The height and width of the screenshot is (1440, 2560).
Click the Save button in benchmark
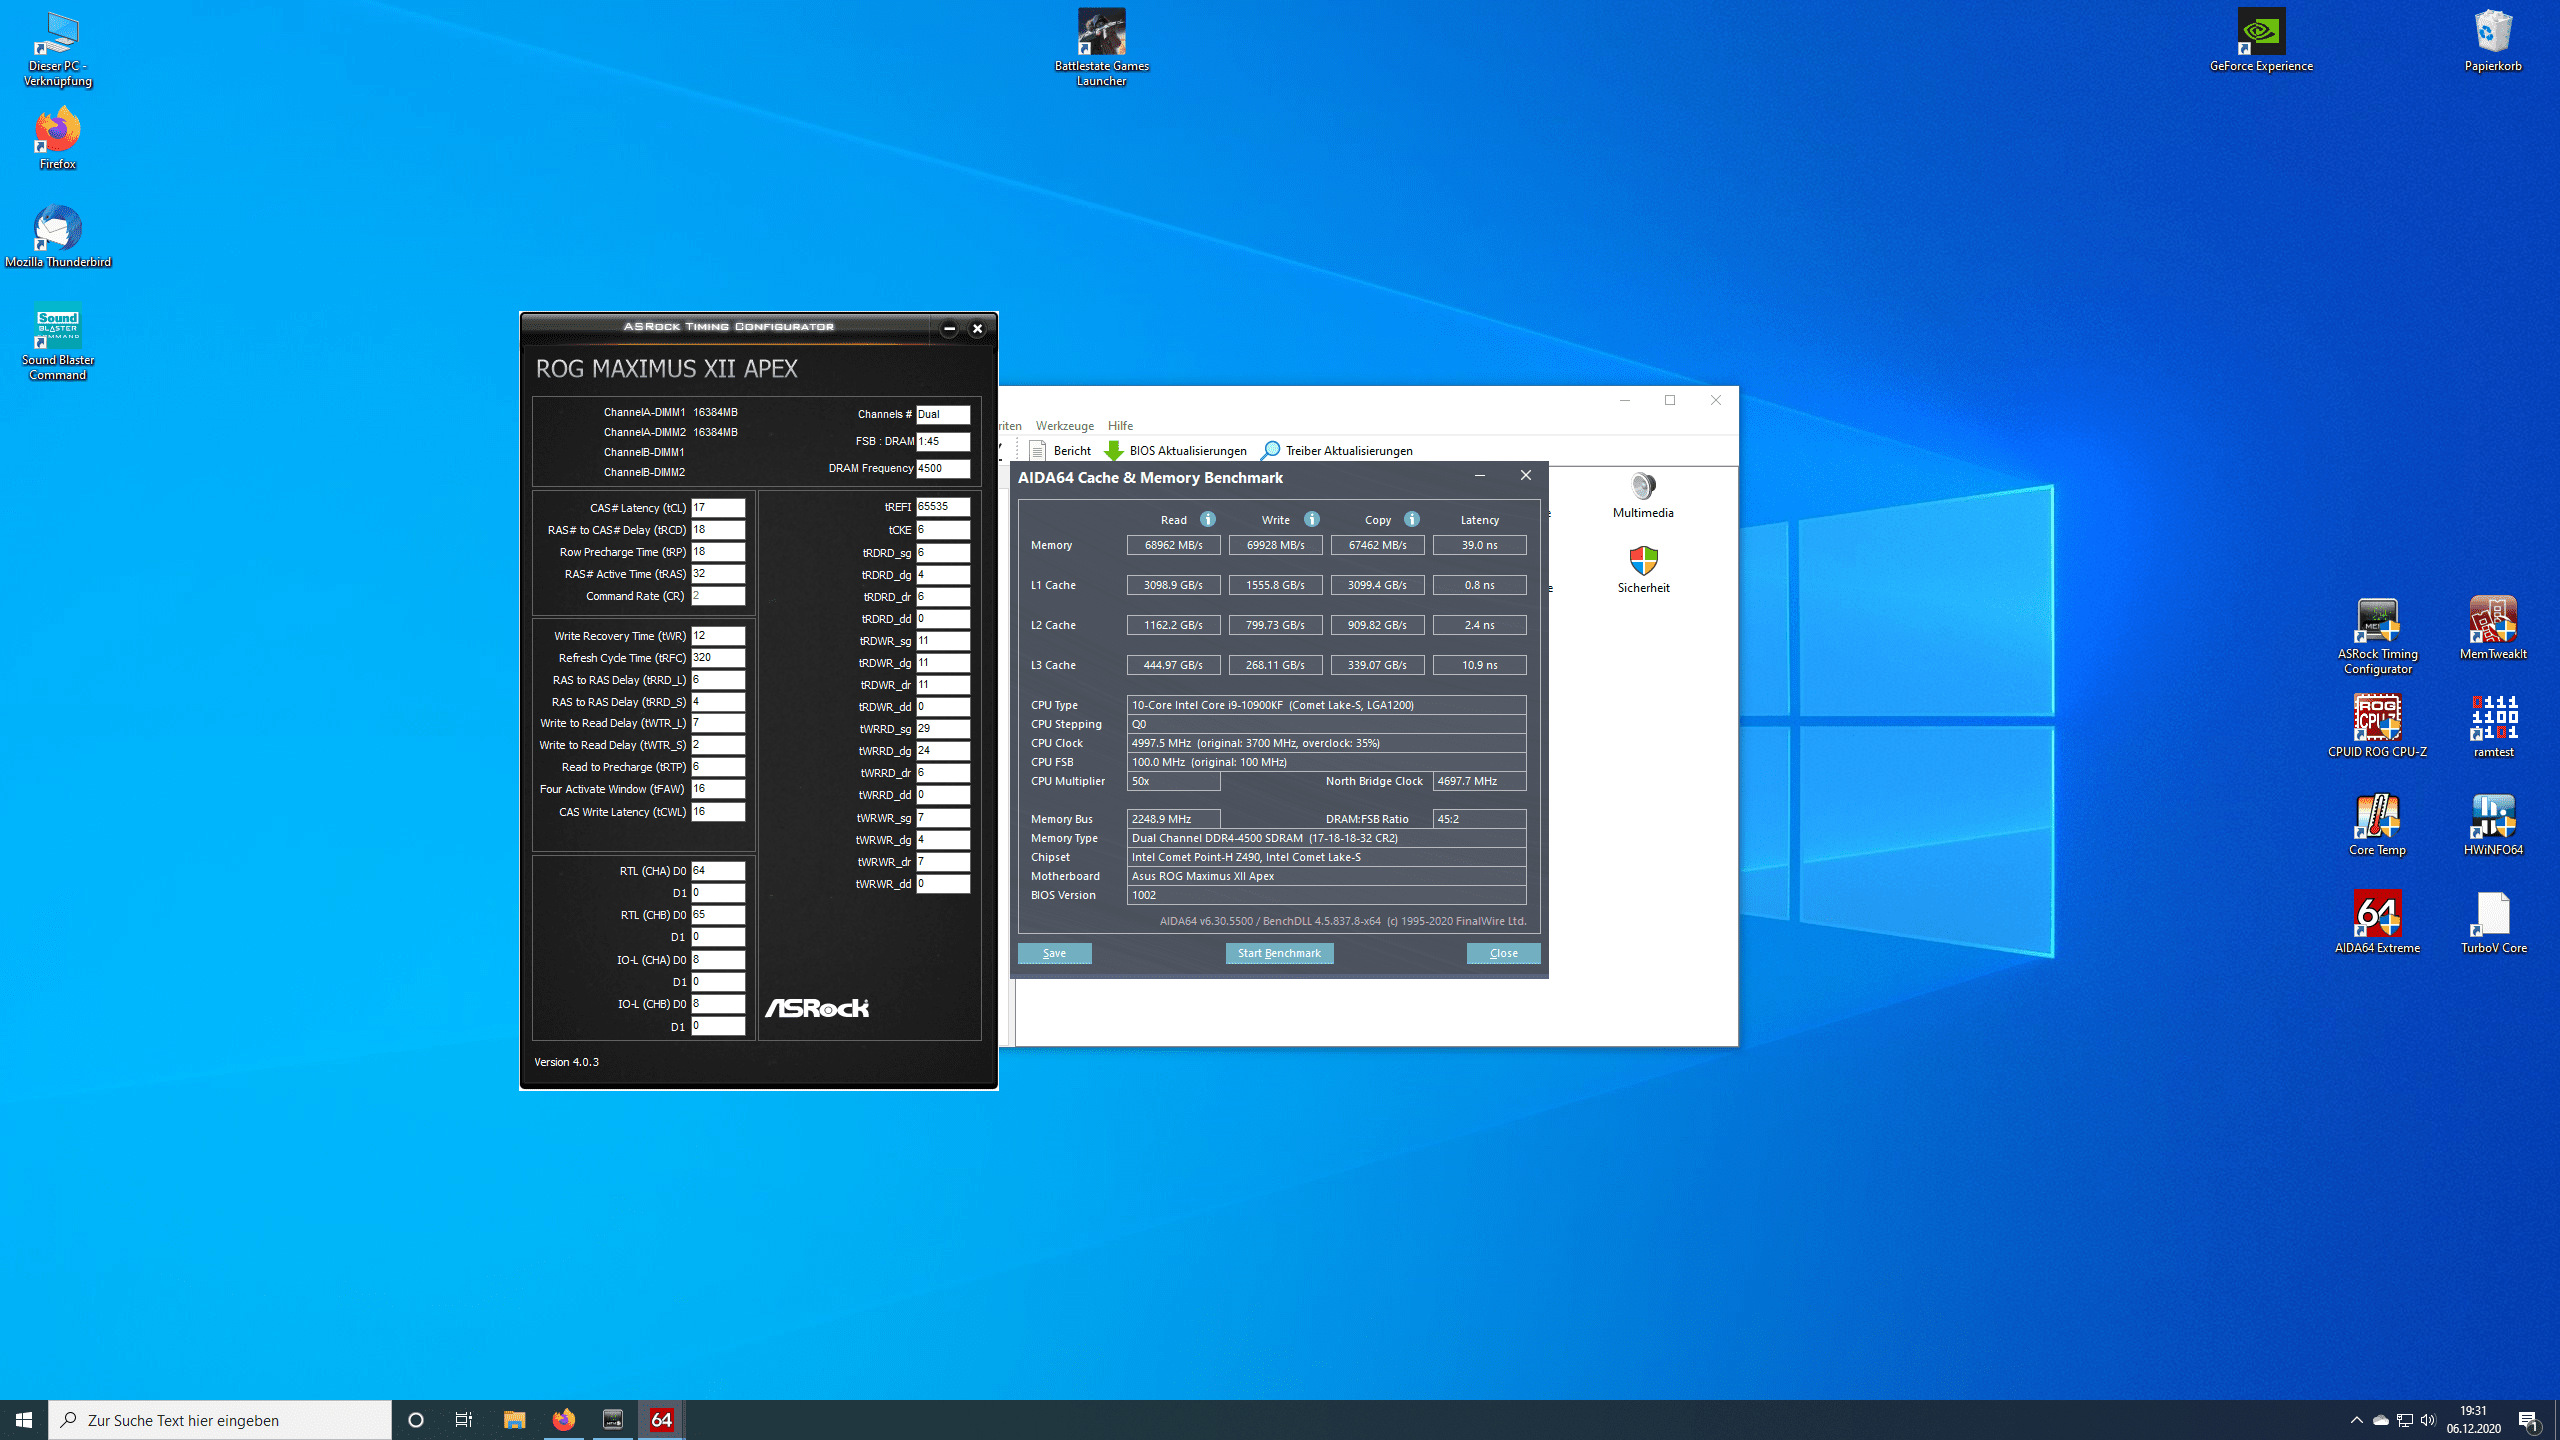point(1054,953)
